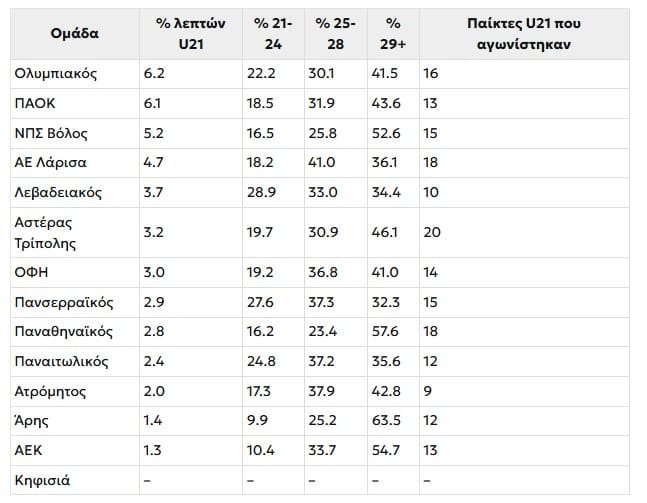
Task: Click the Ομάδα column header
Action: tap(75, 33)
